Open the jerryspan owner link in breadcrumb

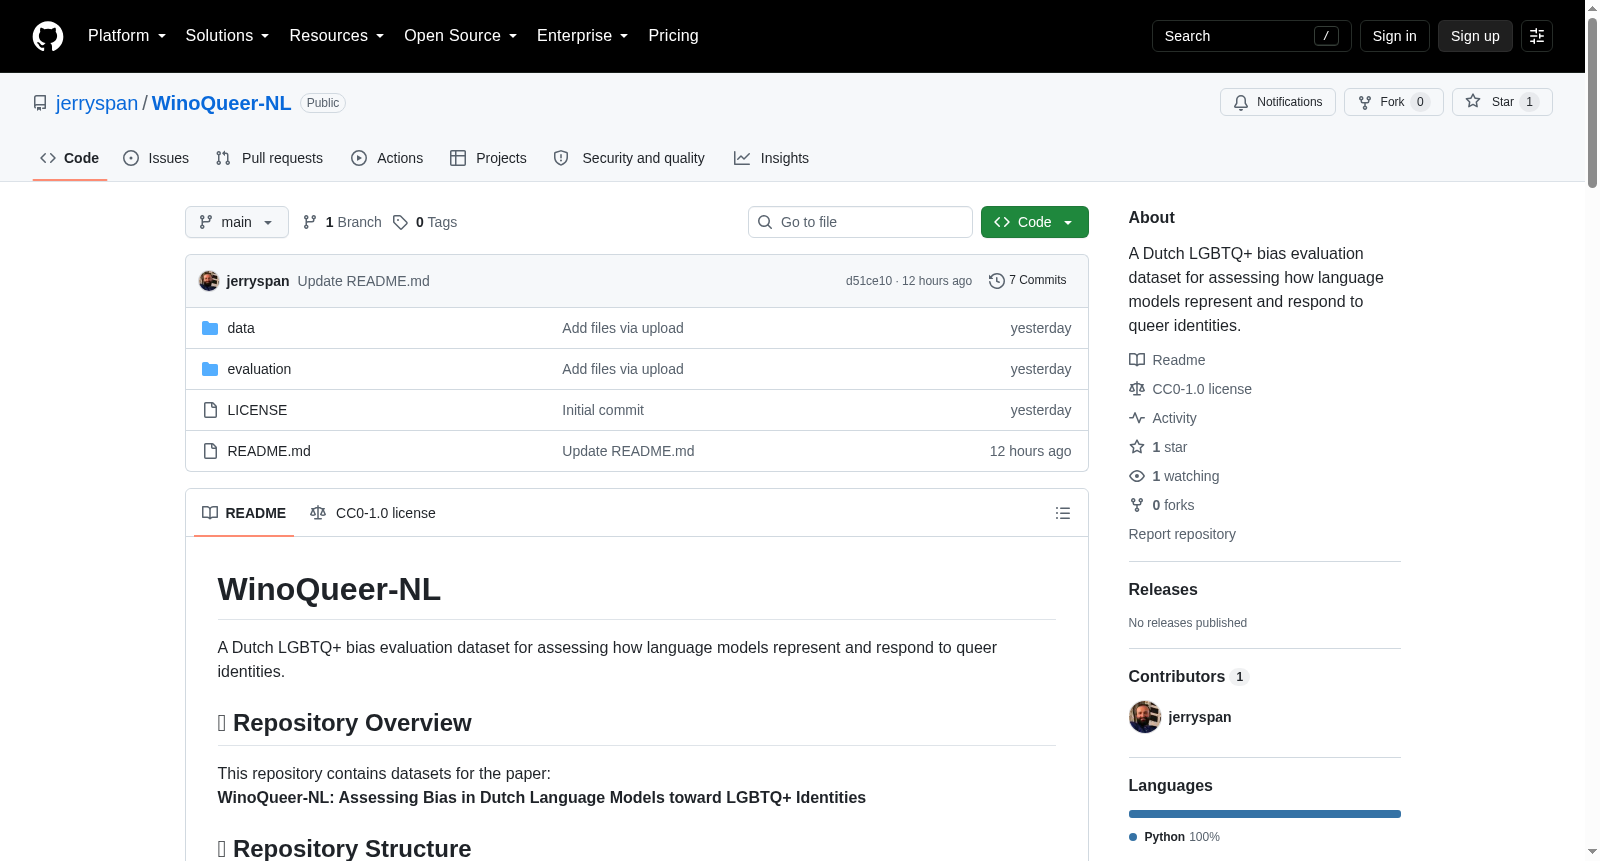(x=97, y=103)
